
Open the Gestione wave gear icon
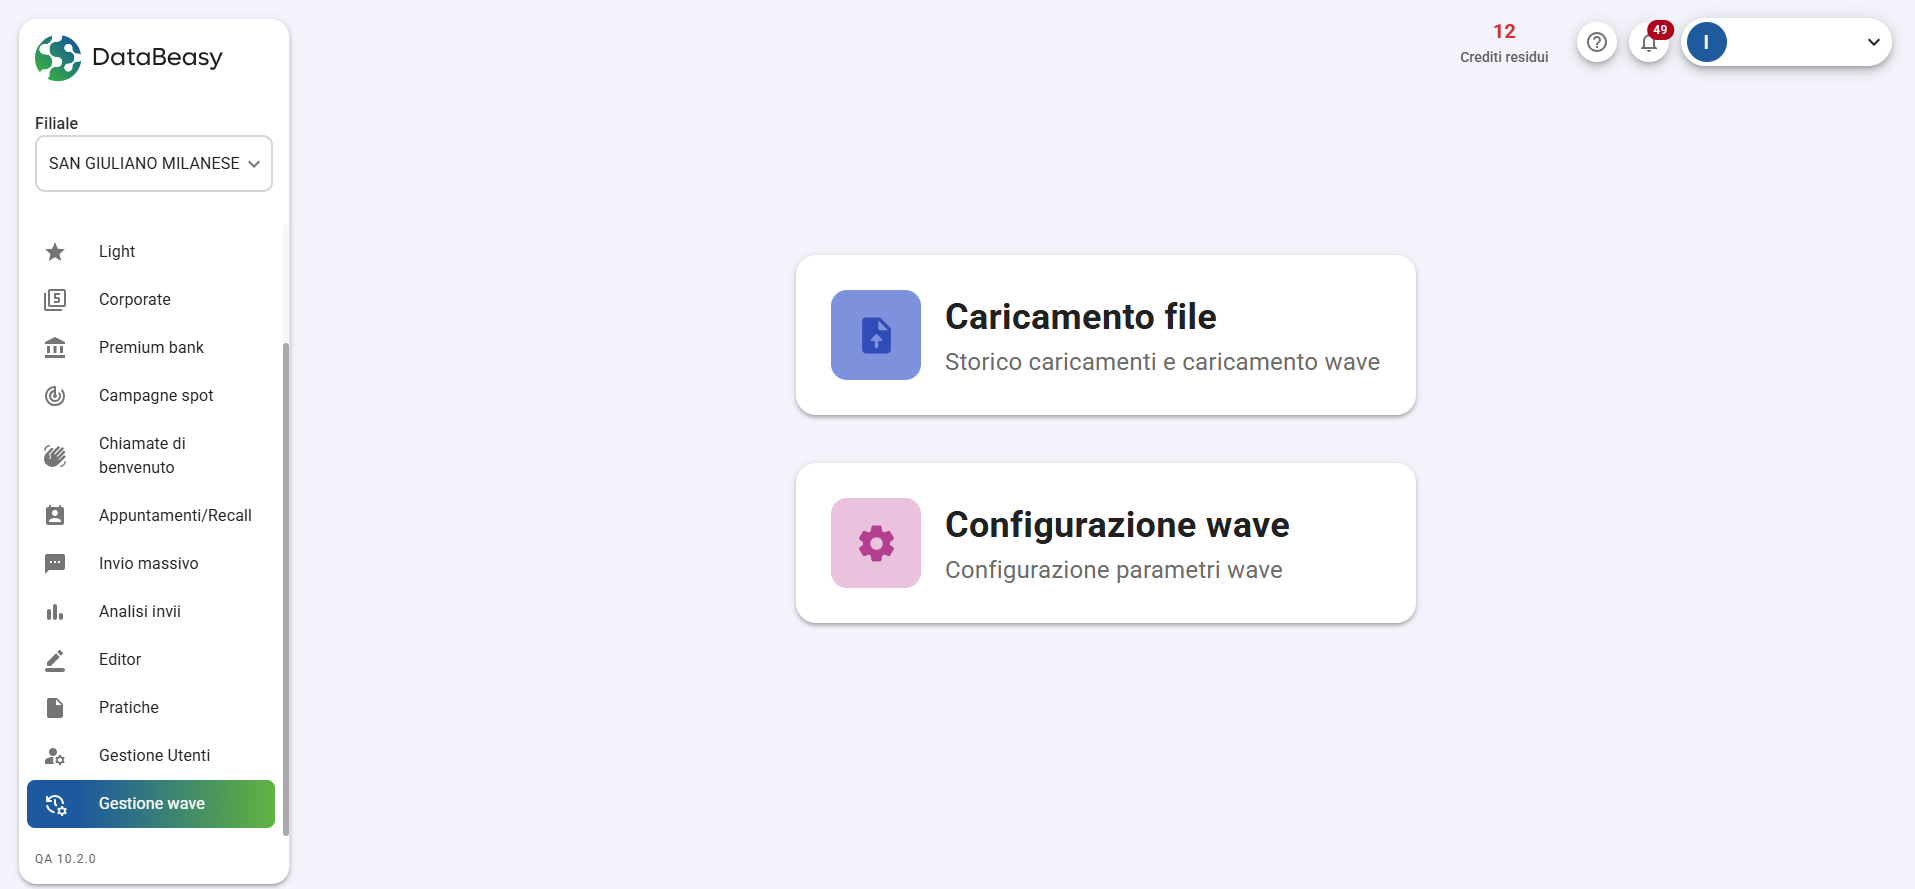point(55,804)
